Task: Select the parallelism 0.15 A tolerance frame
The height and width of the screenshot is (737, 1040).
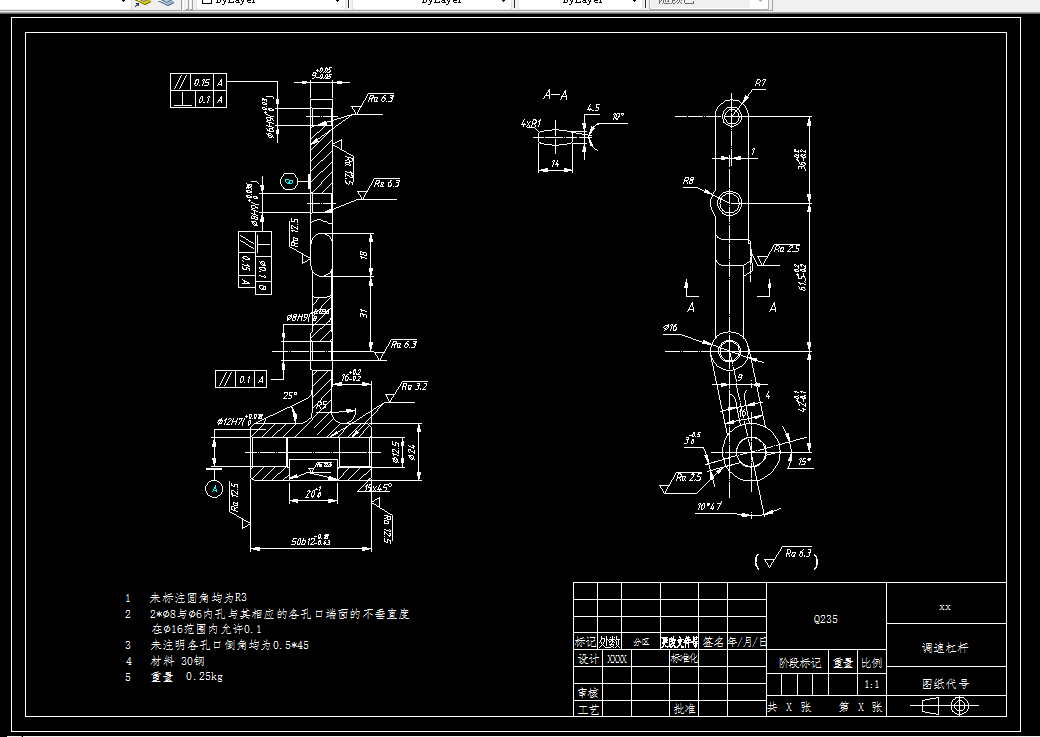Action: 198,82
